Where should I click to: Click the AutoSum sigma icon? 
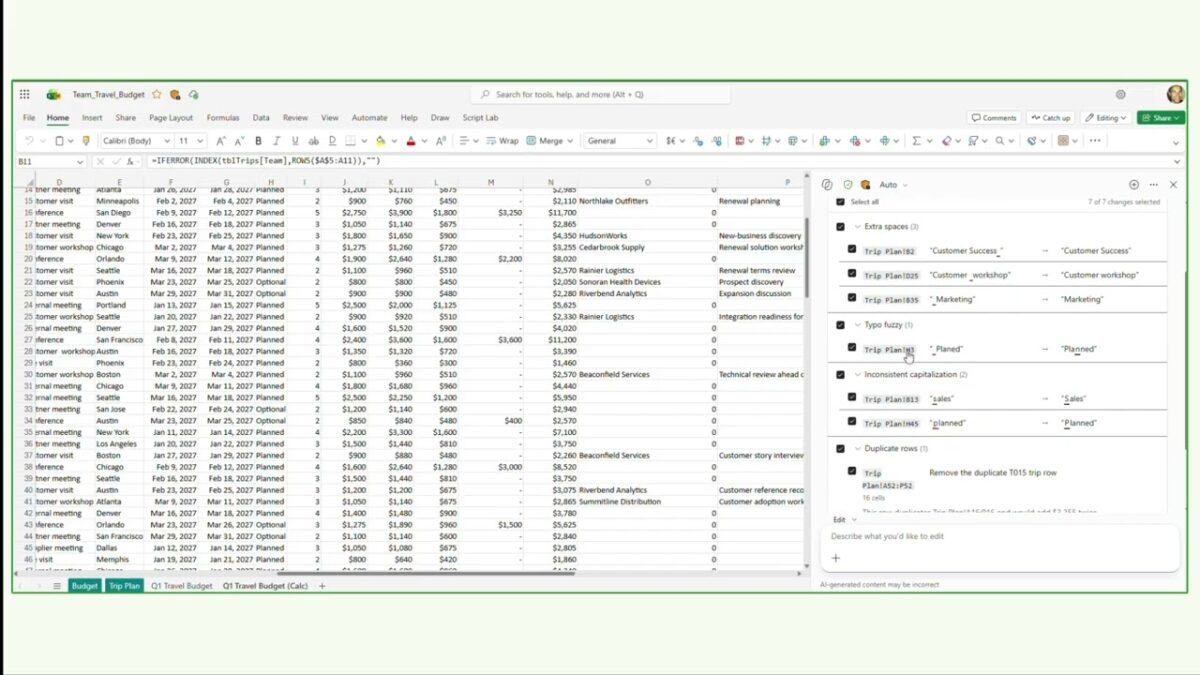[916, 141]
